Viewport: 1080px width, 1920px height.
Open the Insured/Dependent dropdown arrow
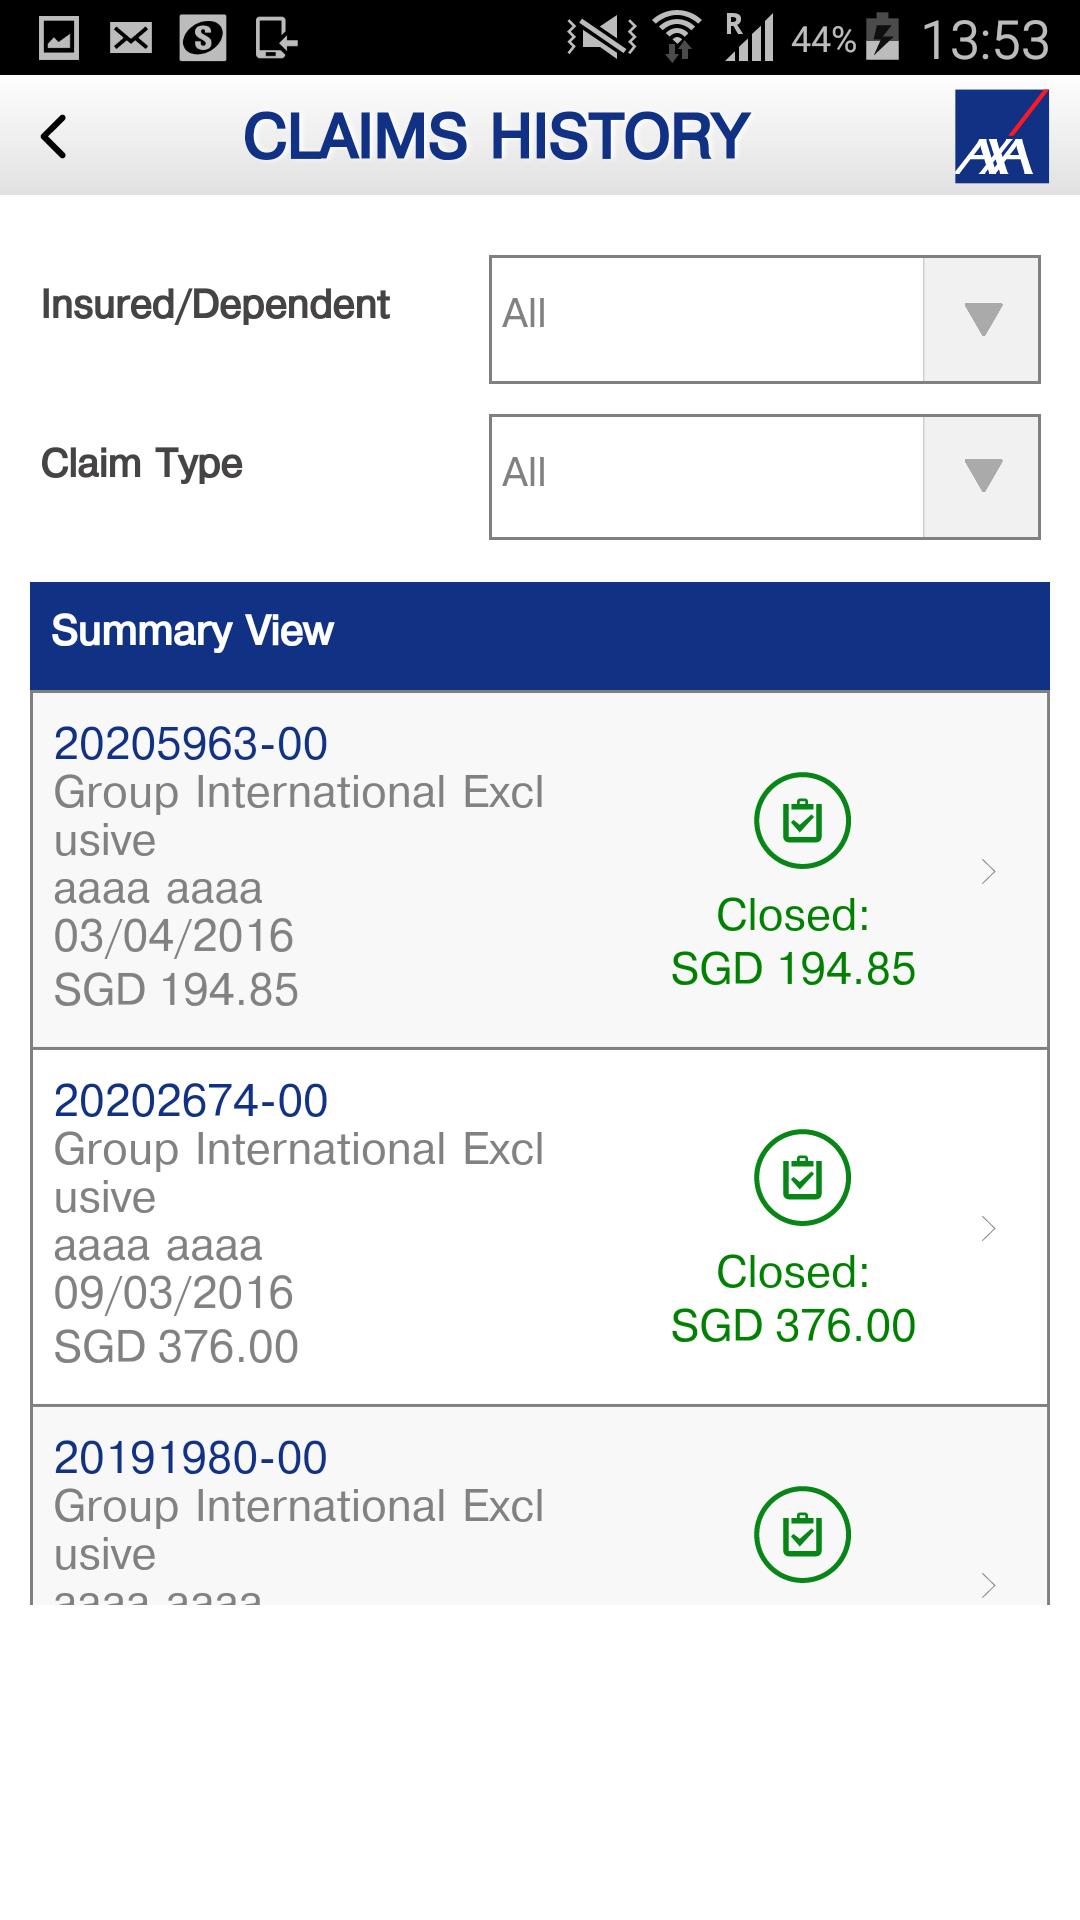tap(982, 320)
